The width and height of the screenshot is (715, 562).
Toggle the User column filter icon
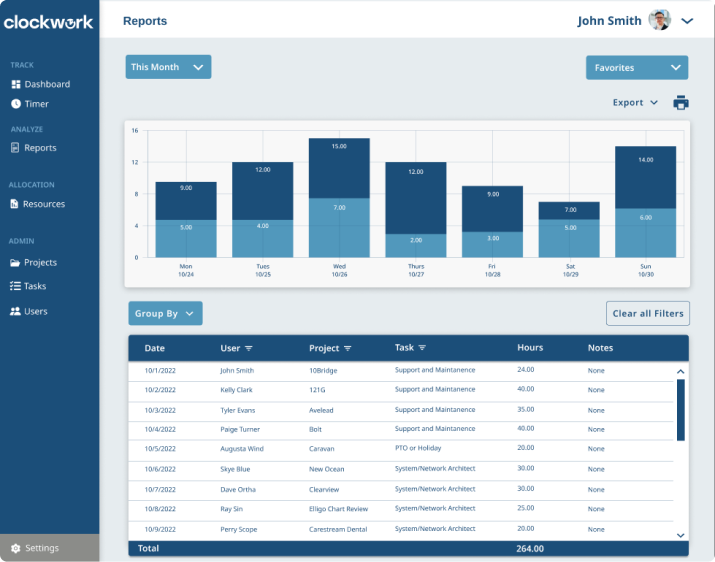(x=249, y=349)
